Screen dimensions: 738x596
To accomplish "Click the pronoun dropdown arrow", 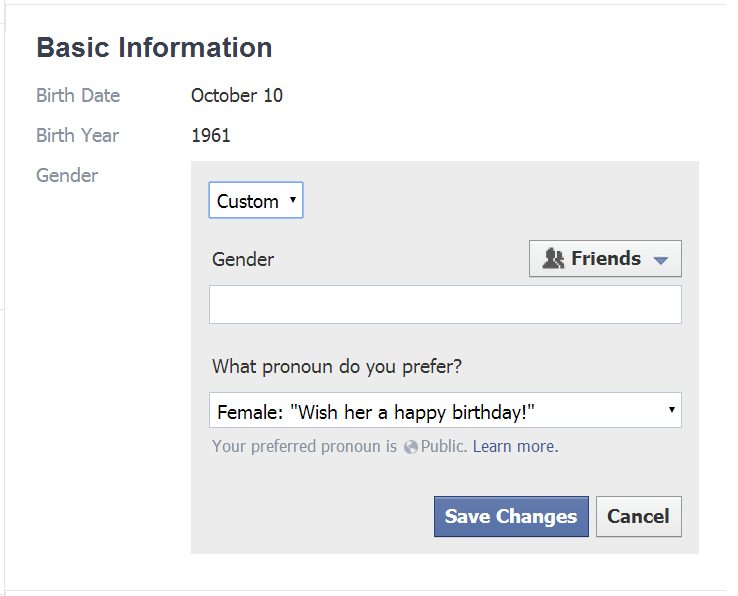I will [672, 410].
